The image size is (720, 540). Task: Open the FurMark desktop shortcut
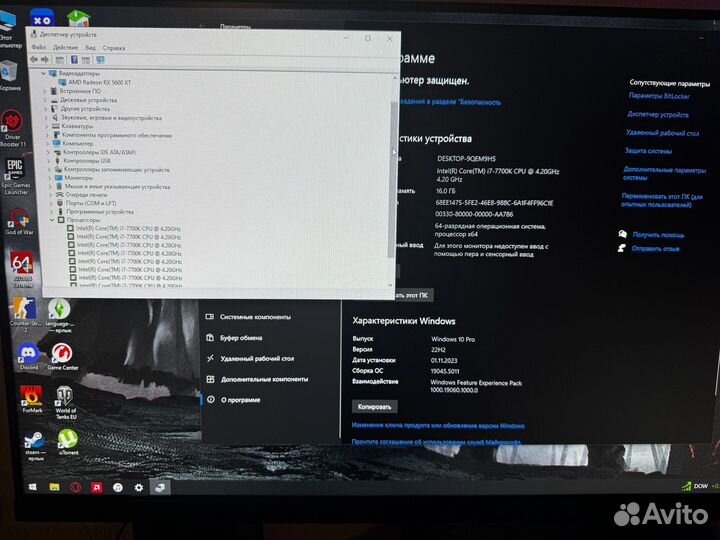click(31, 396)
